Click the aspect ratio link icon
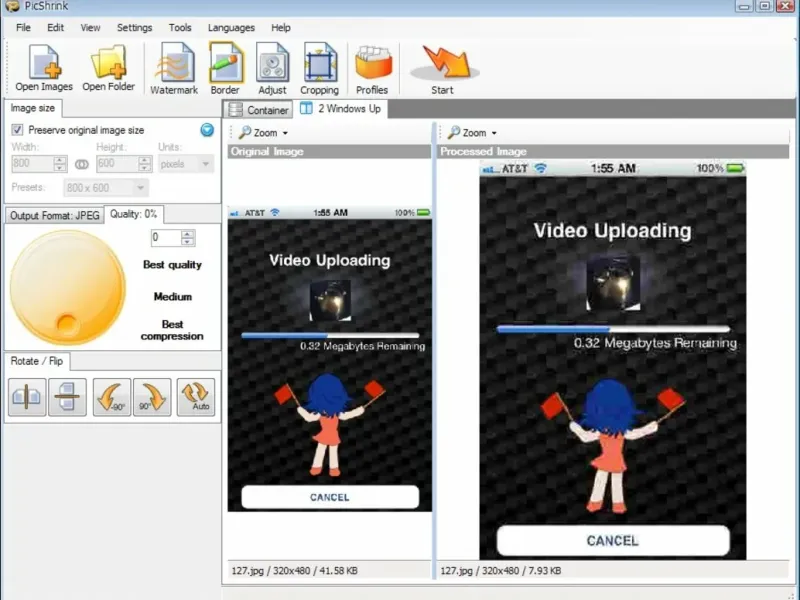The width and height of the screenshot is (800, 600). (82, 164)
